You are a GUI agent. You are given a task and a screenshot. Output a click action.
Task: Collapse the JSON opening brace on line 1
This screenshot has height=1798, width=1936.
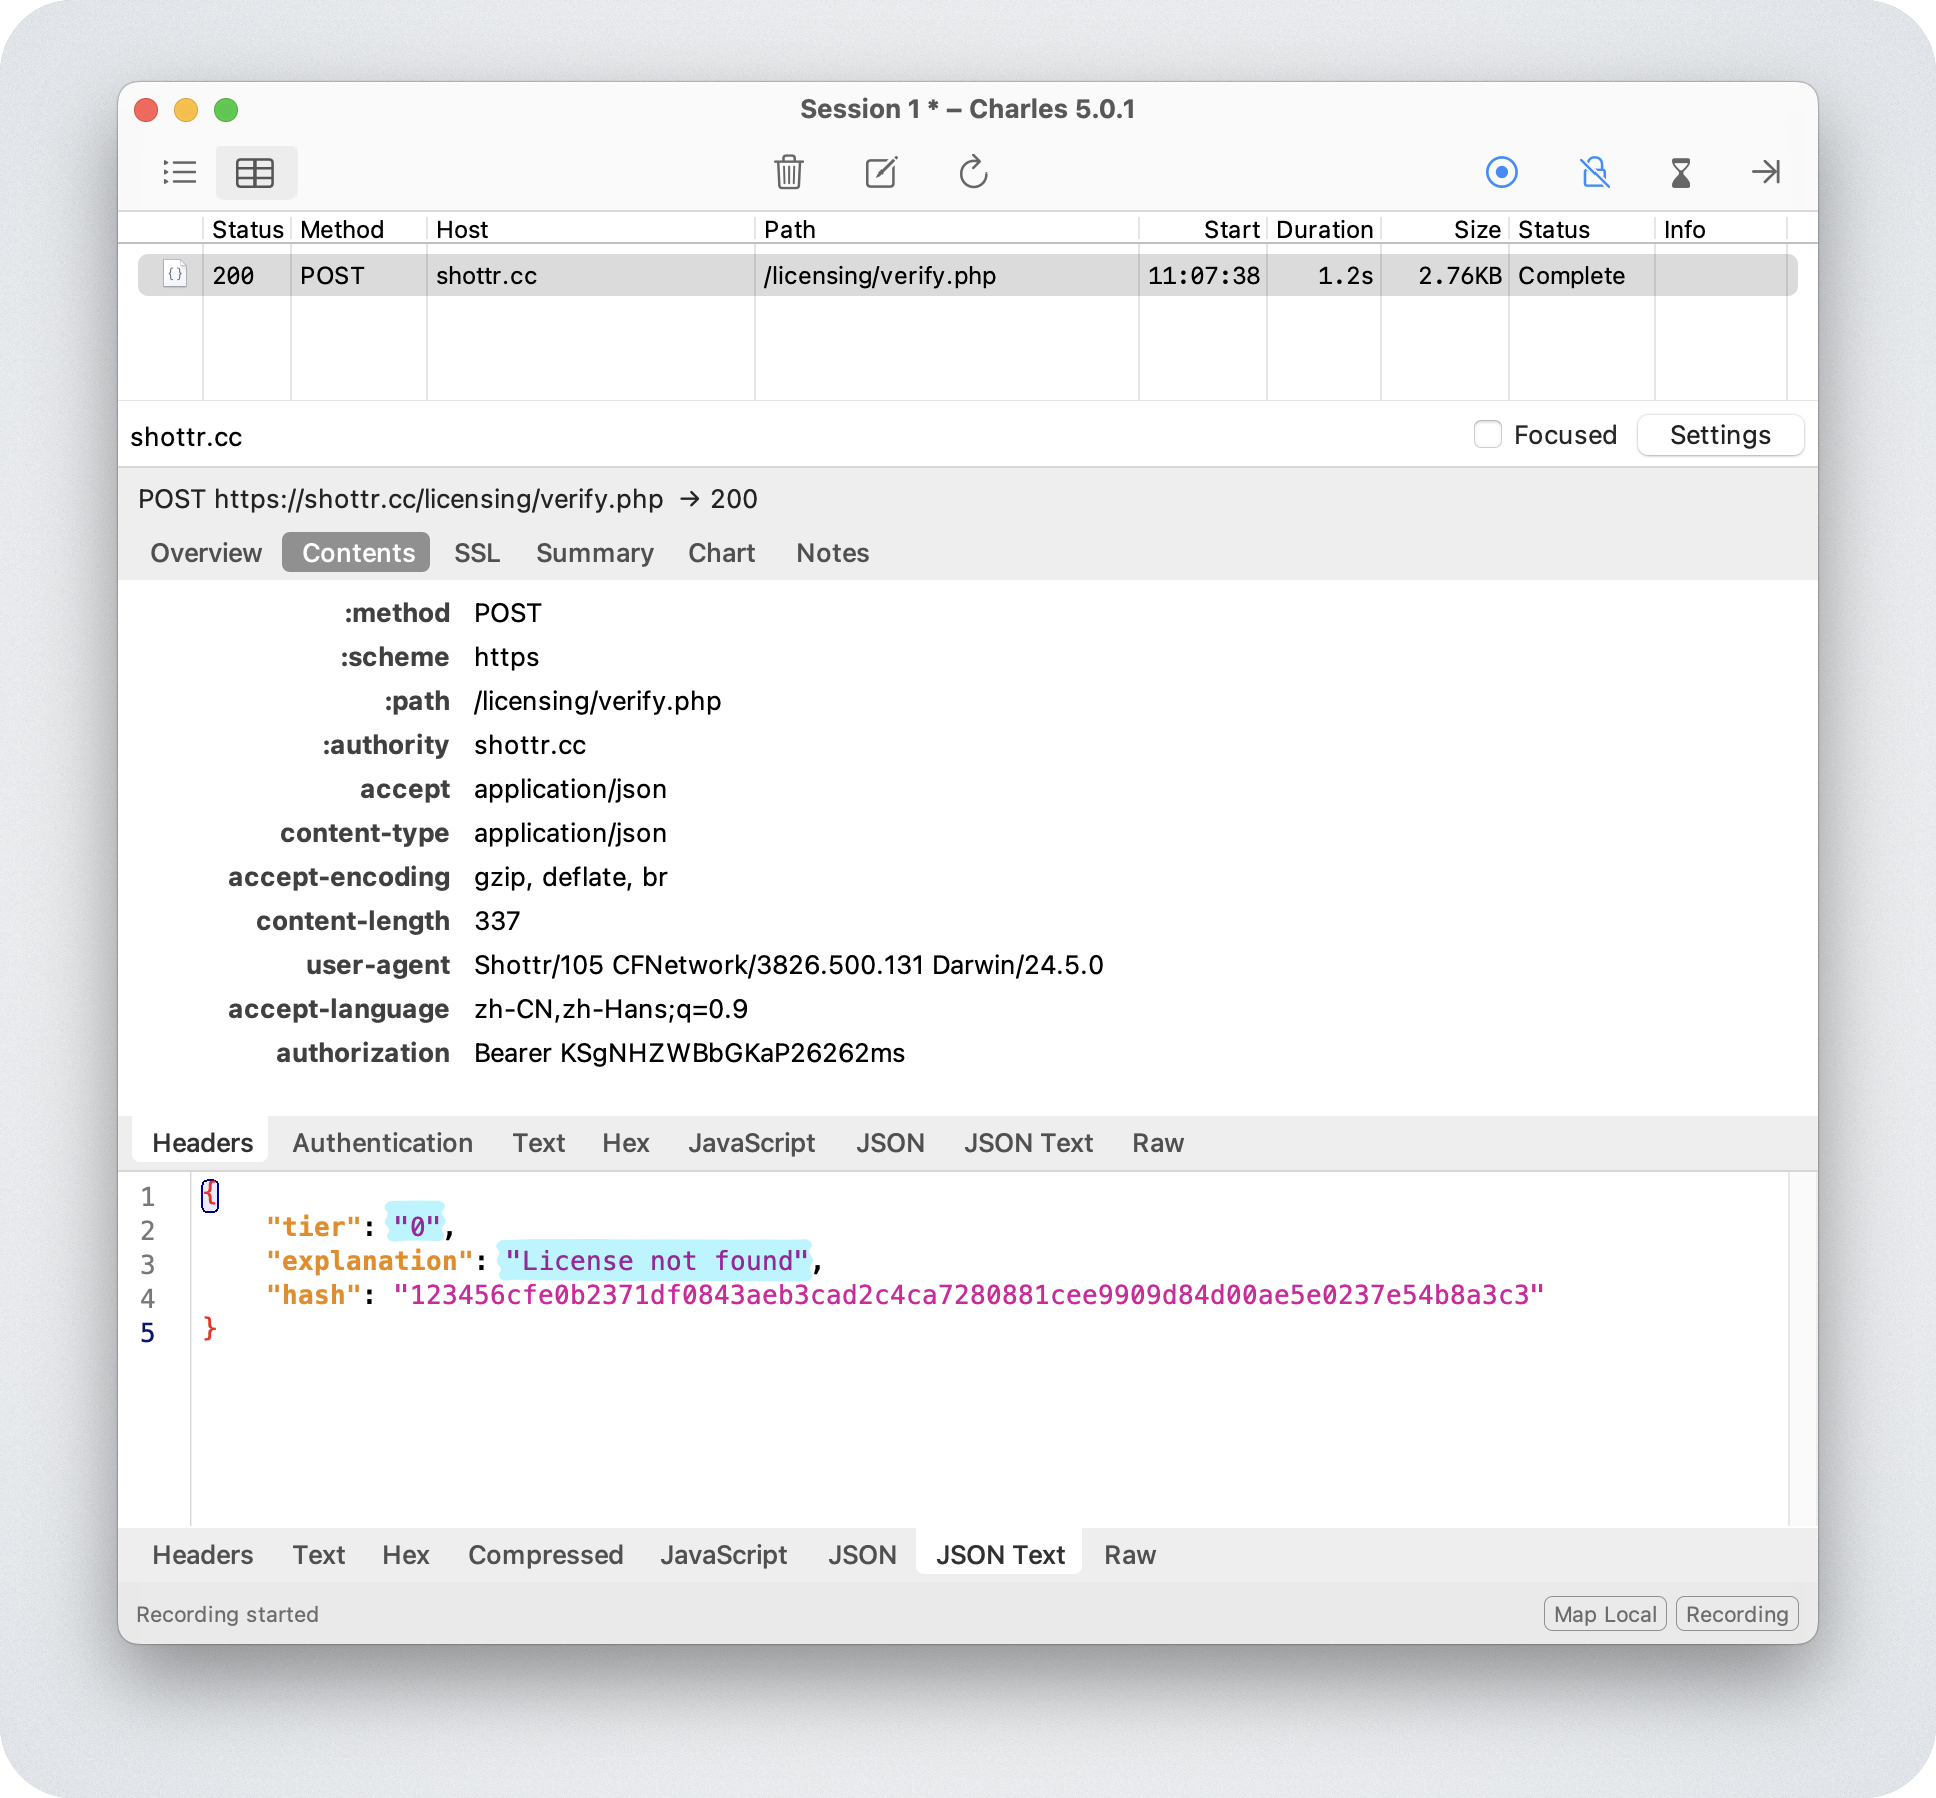pyautogui.click(x=210, y=1195)
